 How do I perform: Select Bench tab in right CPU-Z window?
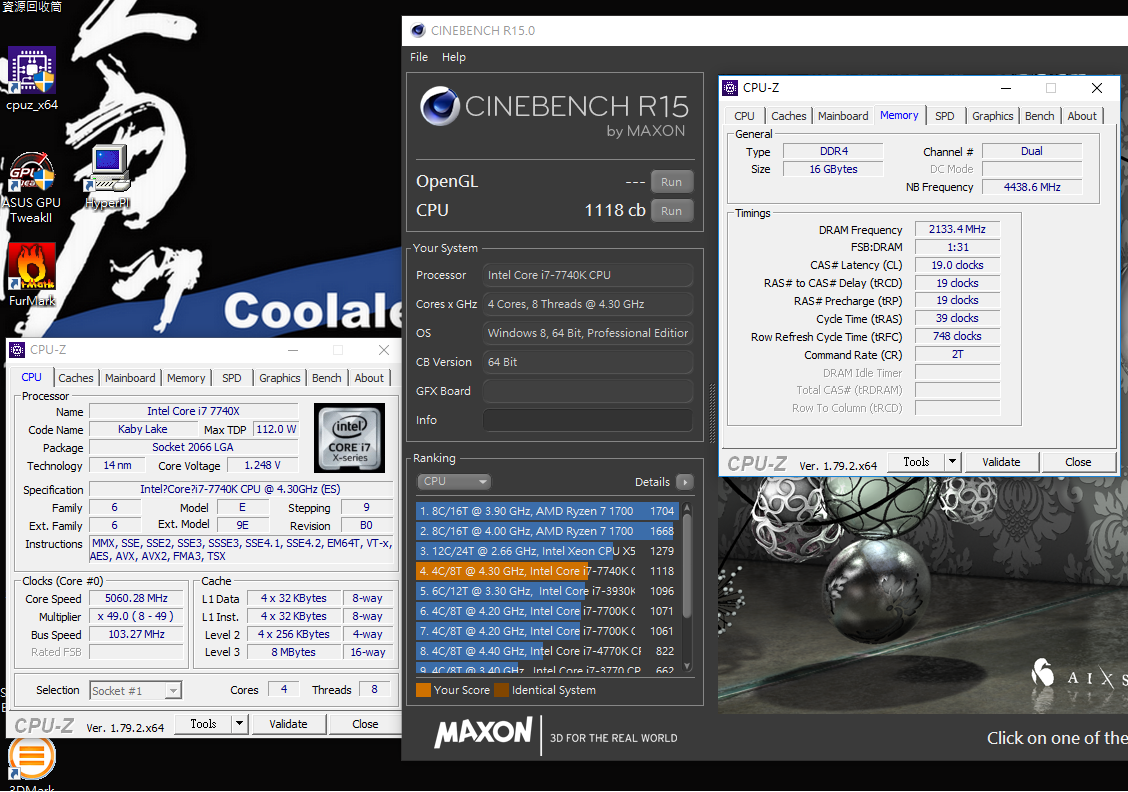pyautogui.click(x=1040, y=116)
